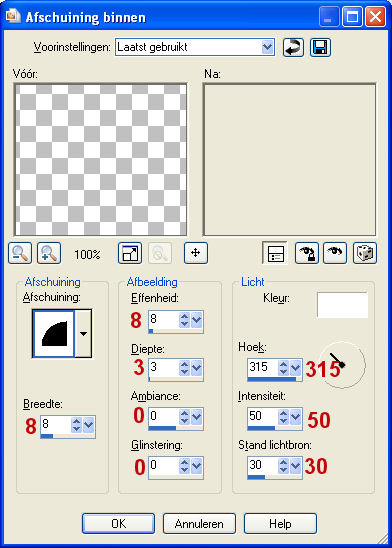
Task: Click inside the Breedte value field
Action: click(55, 424)
